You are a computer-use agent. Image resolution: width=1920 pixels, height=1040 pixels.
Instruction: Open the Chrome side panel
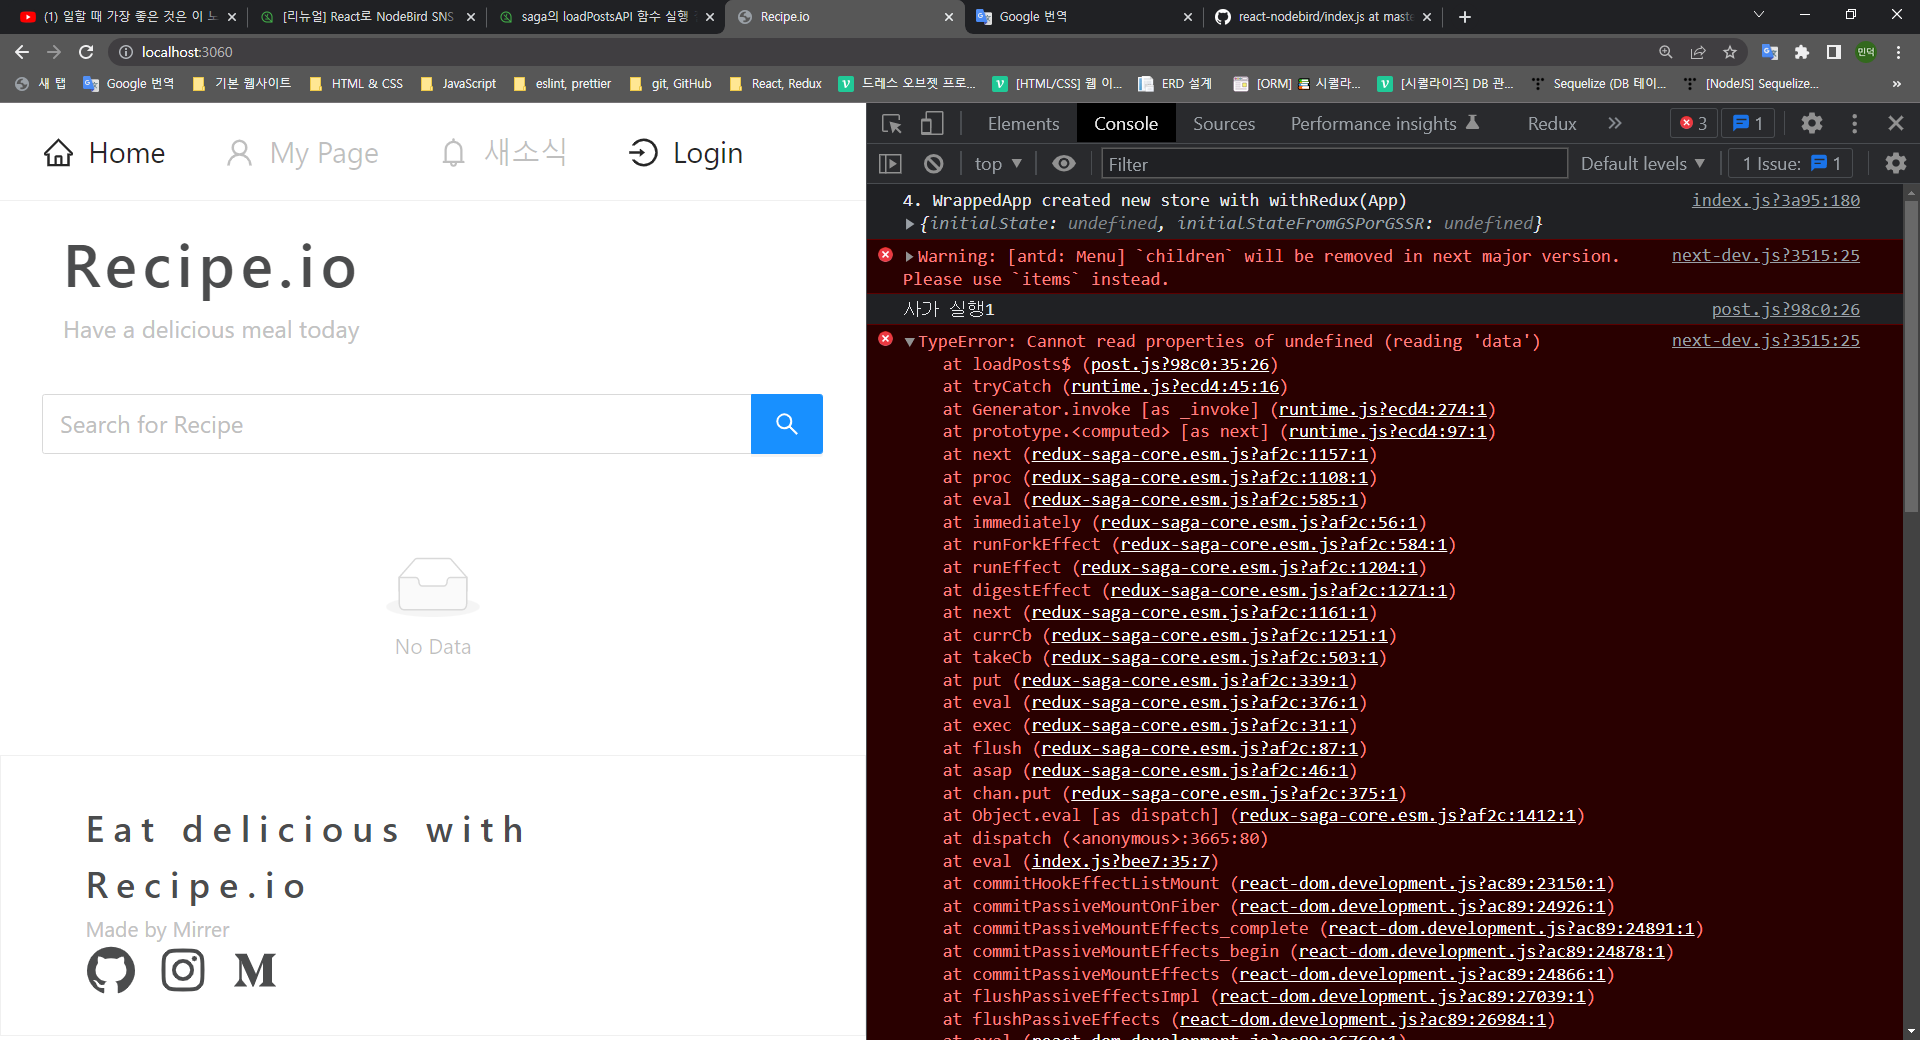coord(1834,52)
